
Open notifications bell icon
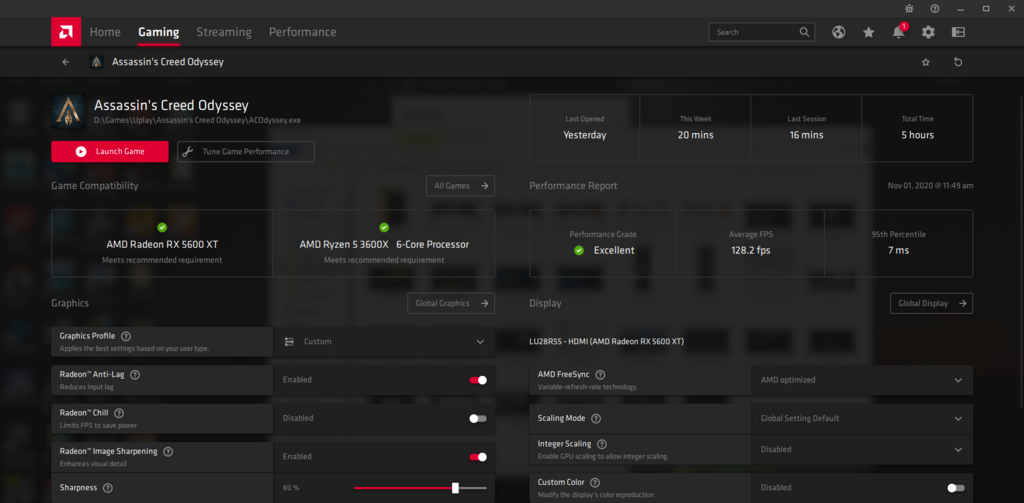point(898,32)
